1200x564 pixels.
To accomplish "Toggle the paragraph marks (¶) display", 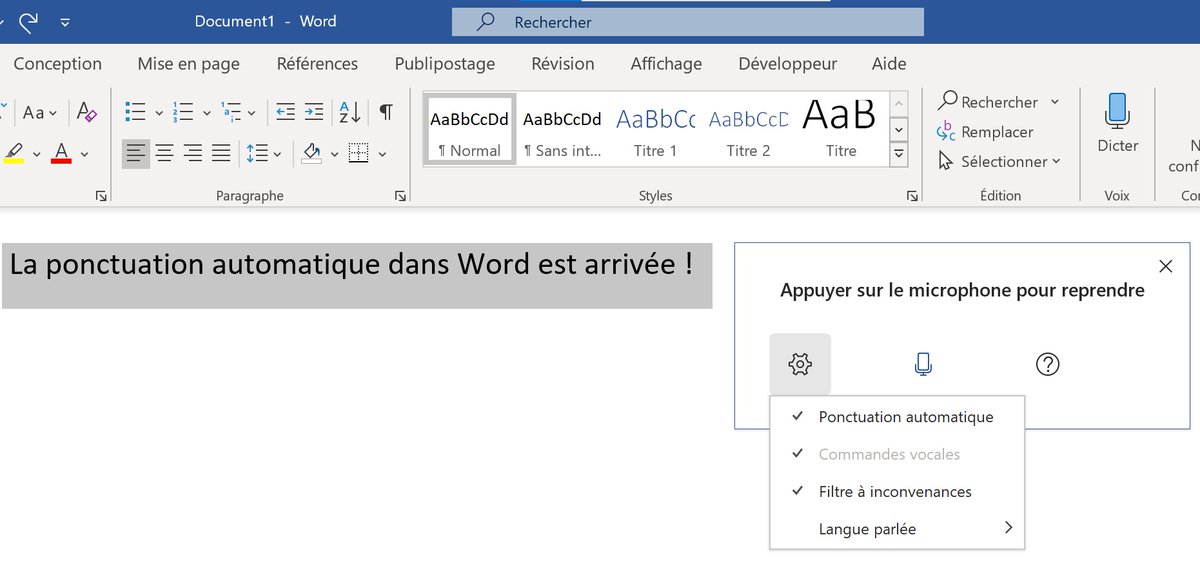I will click(386, 112).
